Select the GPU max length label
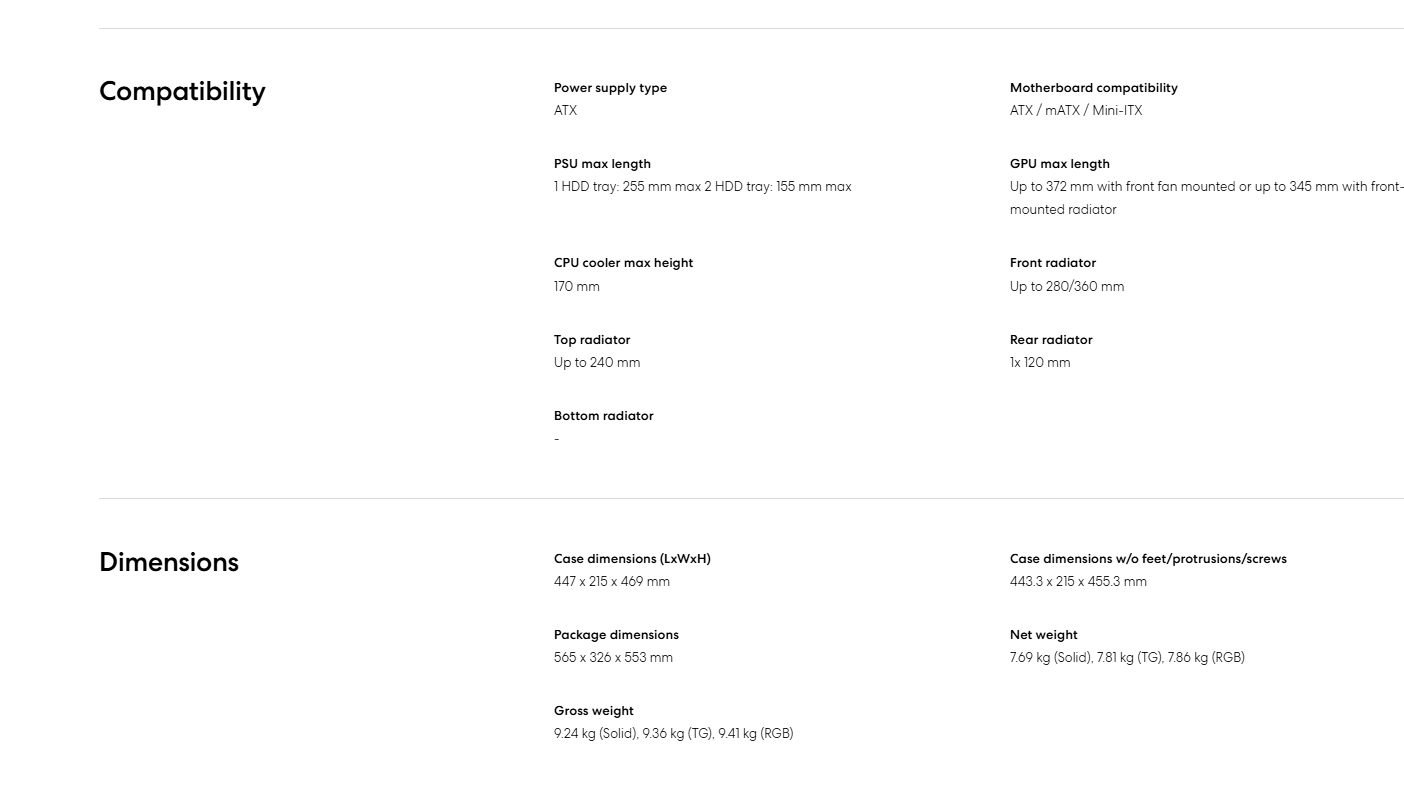The image size is (1404, 790). click(1059, 164)
